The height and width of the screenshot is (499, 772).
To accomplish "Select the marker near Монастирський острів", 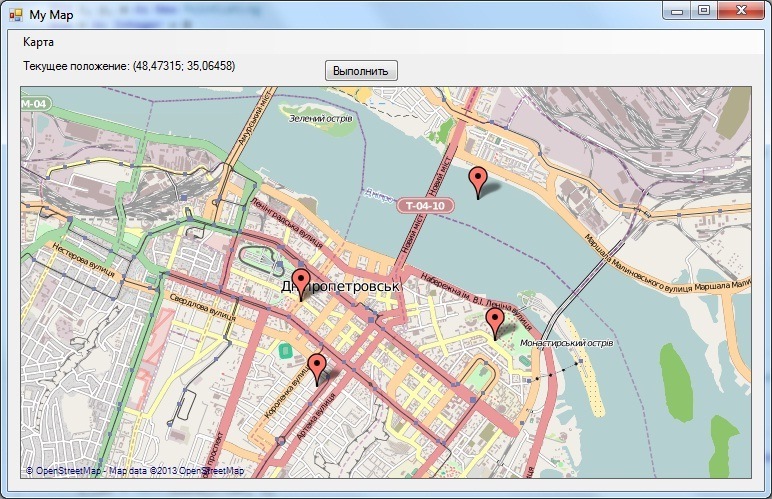I will coord(495,324).
